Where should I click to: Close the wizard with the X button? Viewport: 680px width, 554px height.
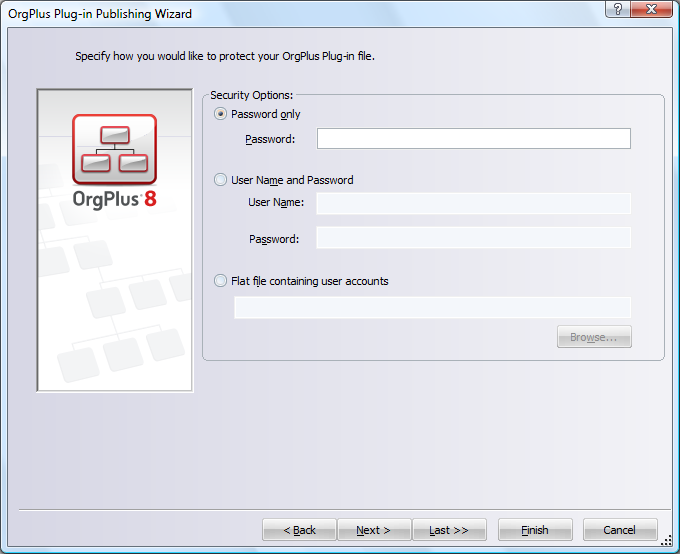[651, 9]
